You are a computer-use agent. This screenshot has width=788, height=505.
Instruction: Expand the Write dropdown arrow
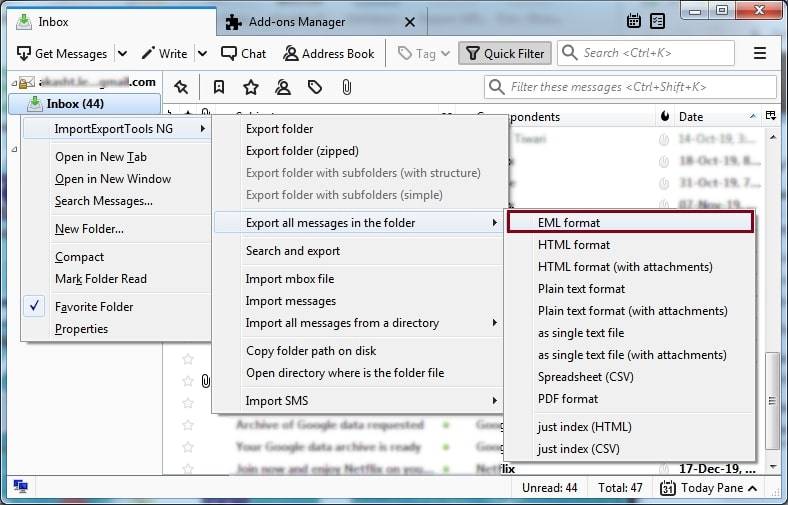[202, 53]
